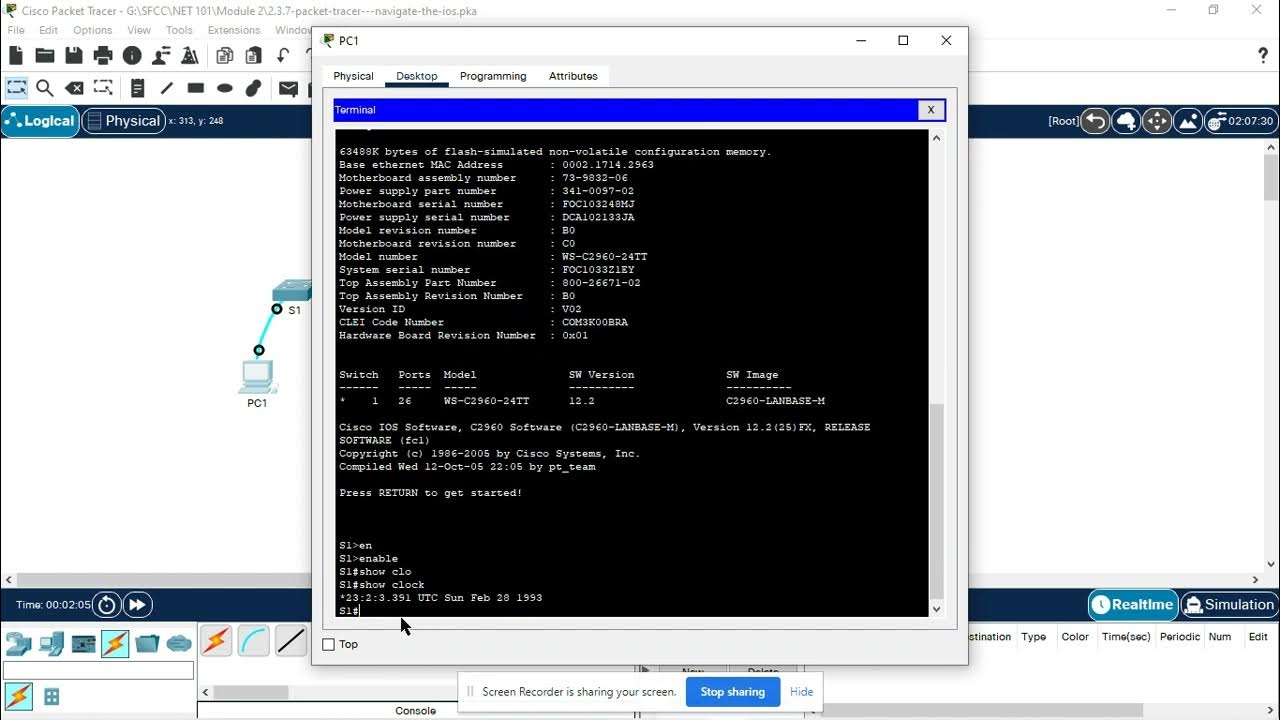Choose the Draw Line tool
This screenshot has width=1280, height=720.
[x=167, y=88]
